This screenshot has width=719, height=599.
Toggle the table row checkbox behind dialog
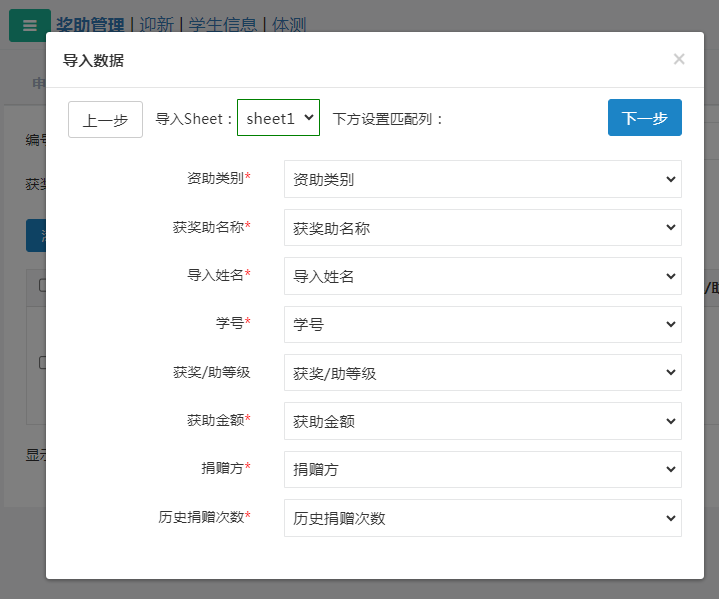pyautogui.click(x=42, y=363)
